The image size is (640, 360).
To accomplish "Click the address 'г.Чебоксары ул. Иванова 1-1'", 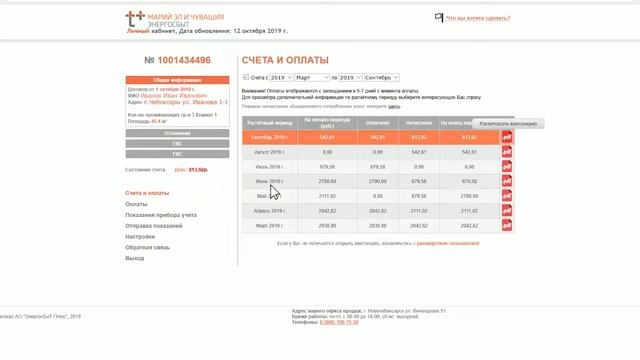I will (x=186, y=102).
